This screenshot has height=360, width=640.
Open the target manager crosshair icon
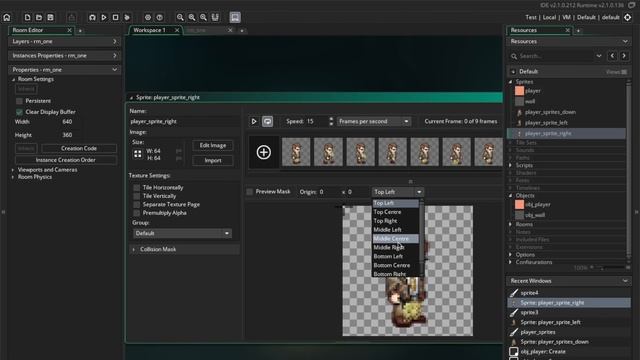[x=627, y=17]
